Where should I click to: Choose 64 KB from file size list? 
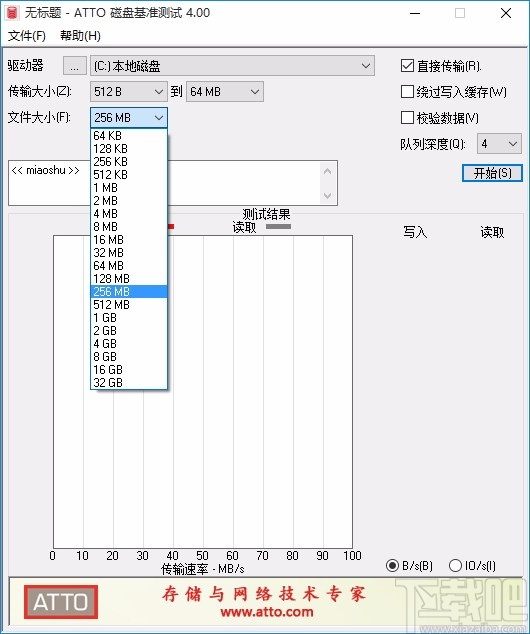click(x=129, y=136)
